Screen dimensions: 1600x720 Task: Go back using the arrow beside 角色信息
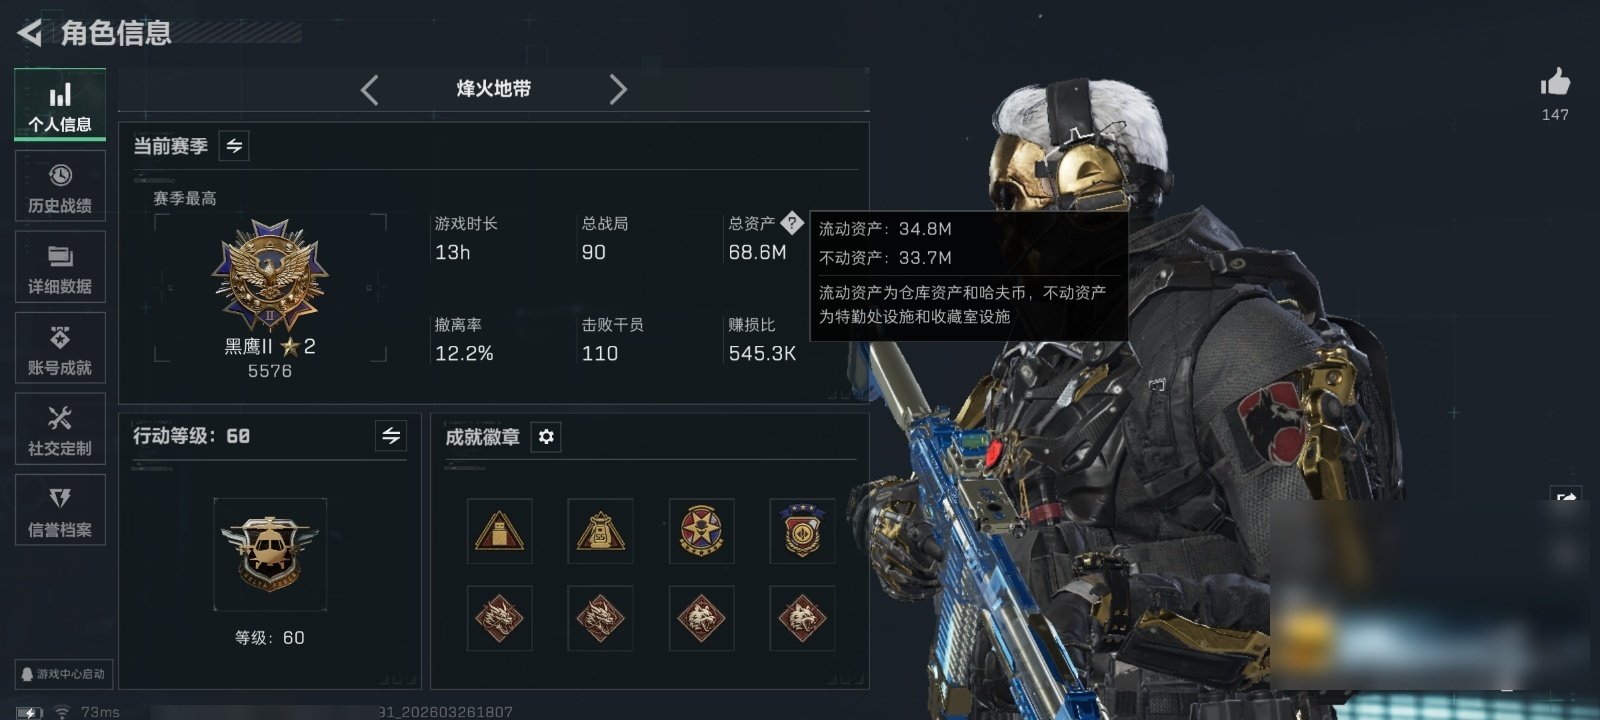click(x=30, y=34)
